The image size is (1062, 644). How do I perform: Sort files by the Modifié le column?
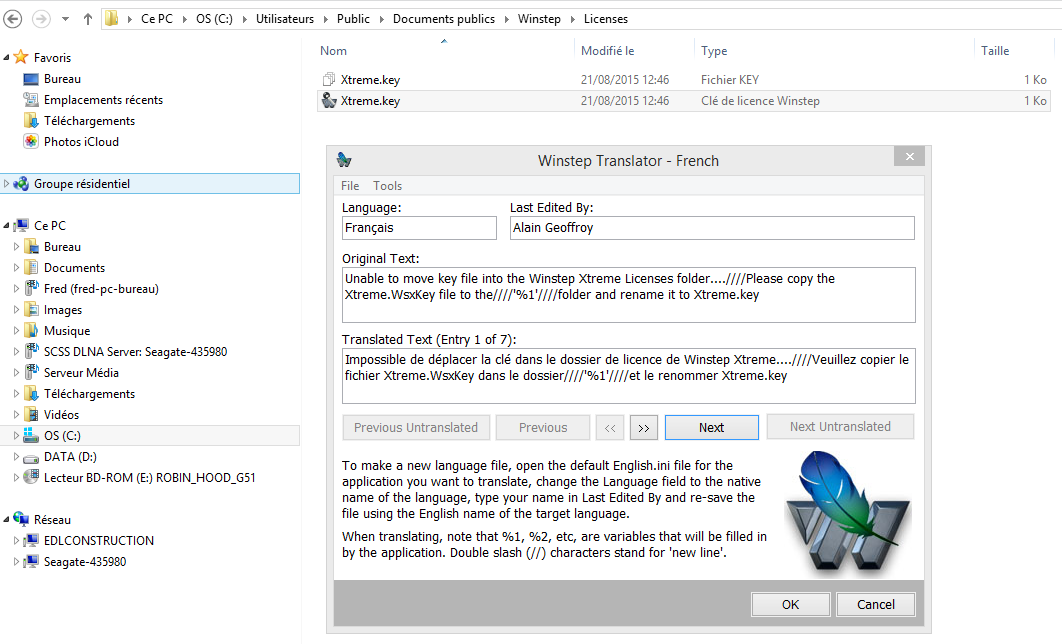[x=607, y=51]
